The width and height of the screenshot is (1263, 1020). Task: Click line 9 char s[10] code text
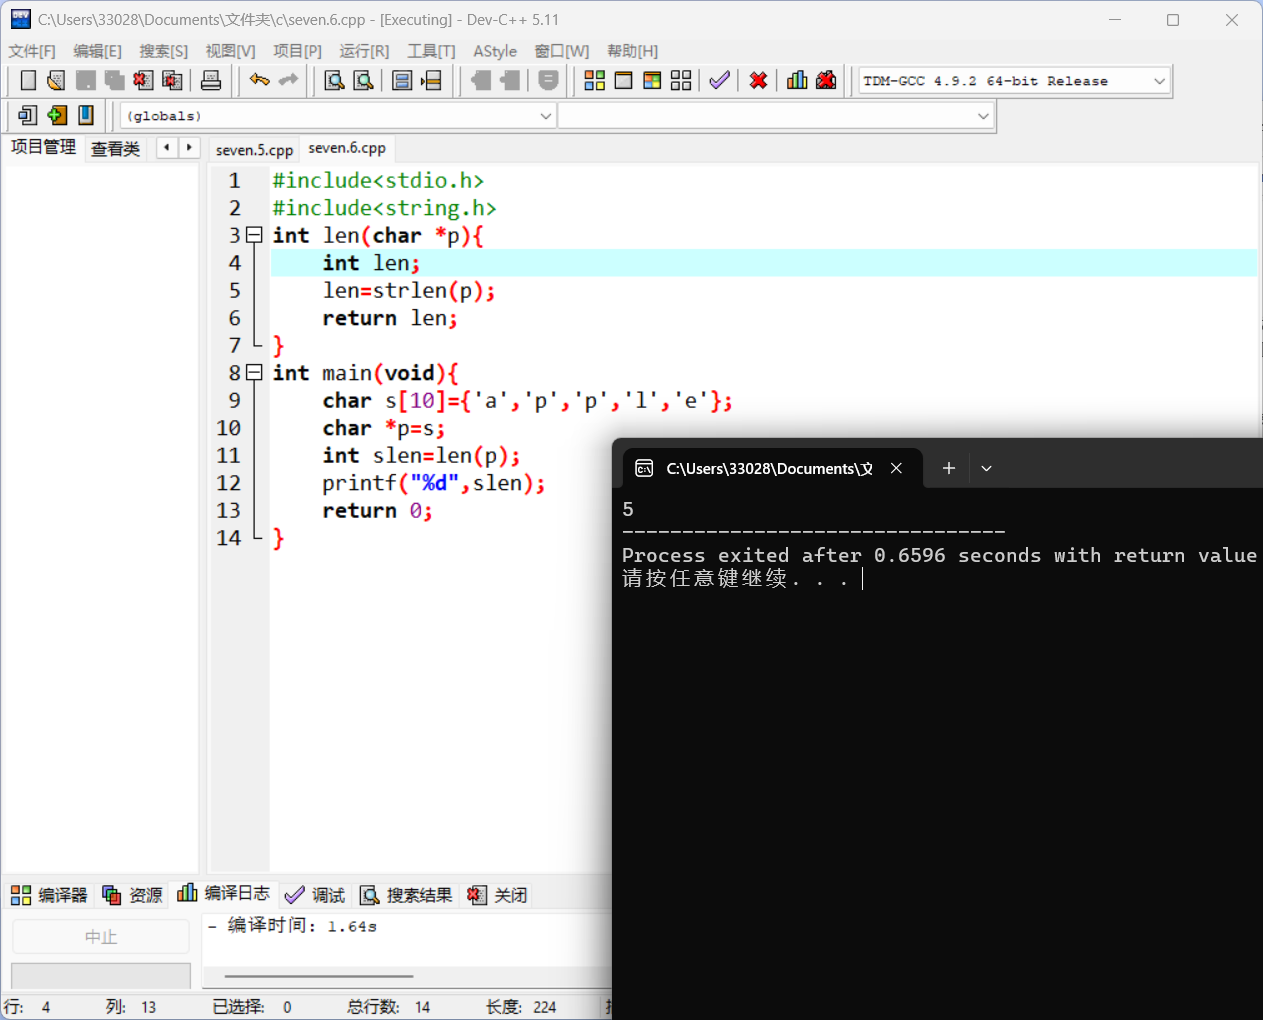pos(527,400)
